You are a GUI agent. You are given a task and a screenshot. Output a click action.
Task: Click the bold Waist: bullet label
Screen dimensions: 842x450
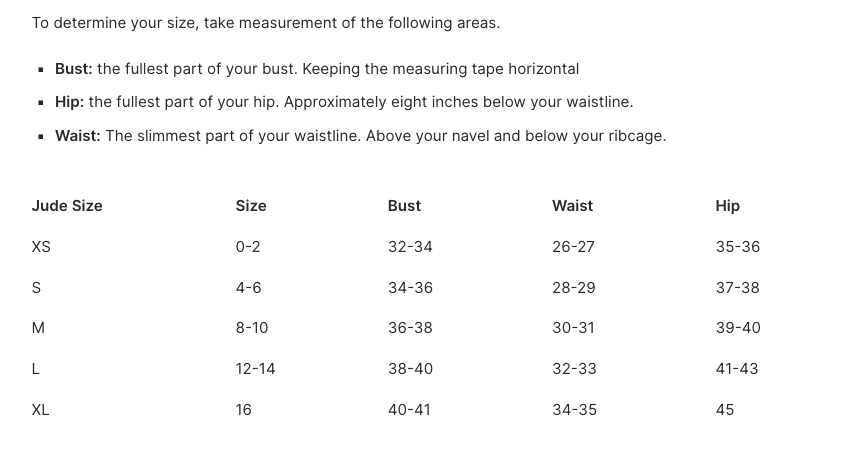pos(77,135)
